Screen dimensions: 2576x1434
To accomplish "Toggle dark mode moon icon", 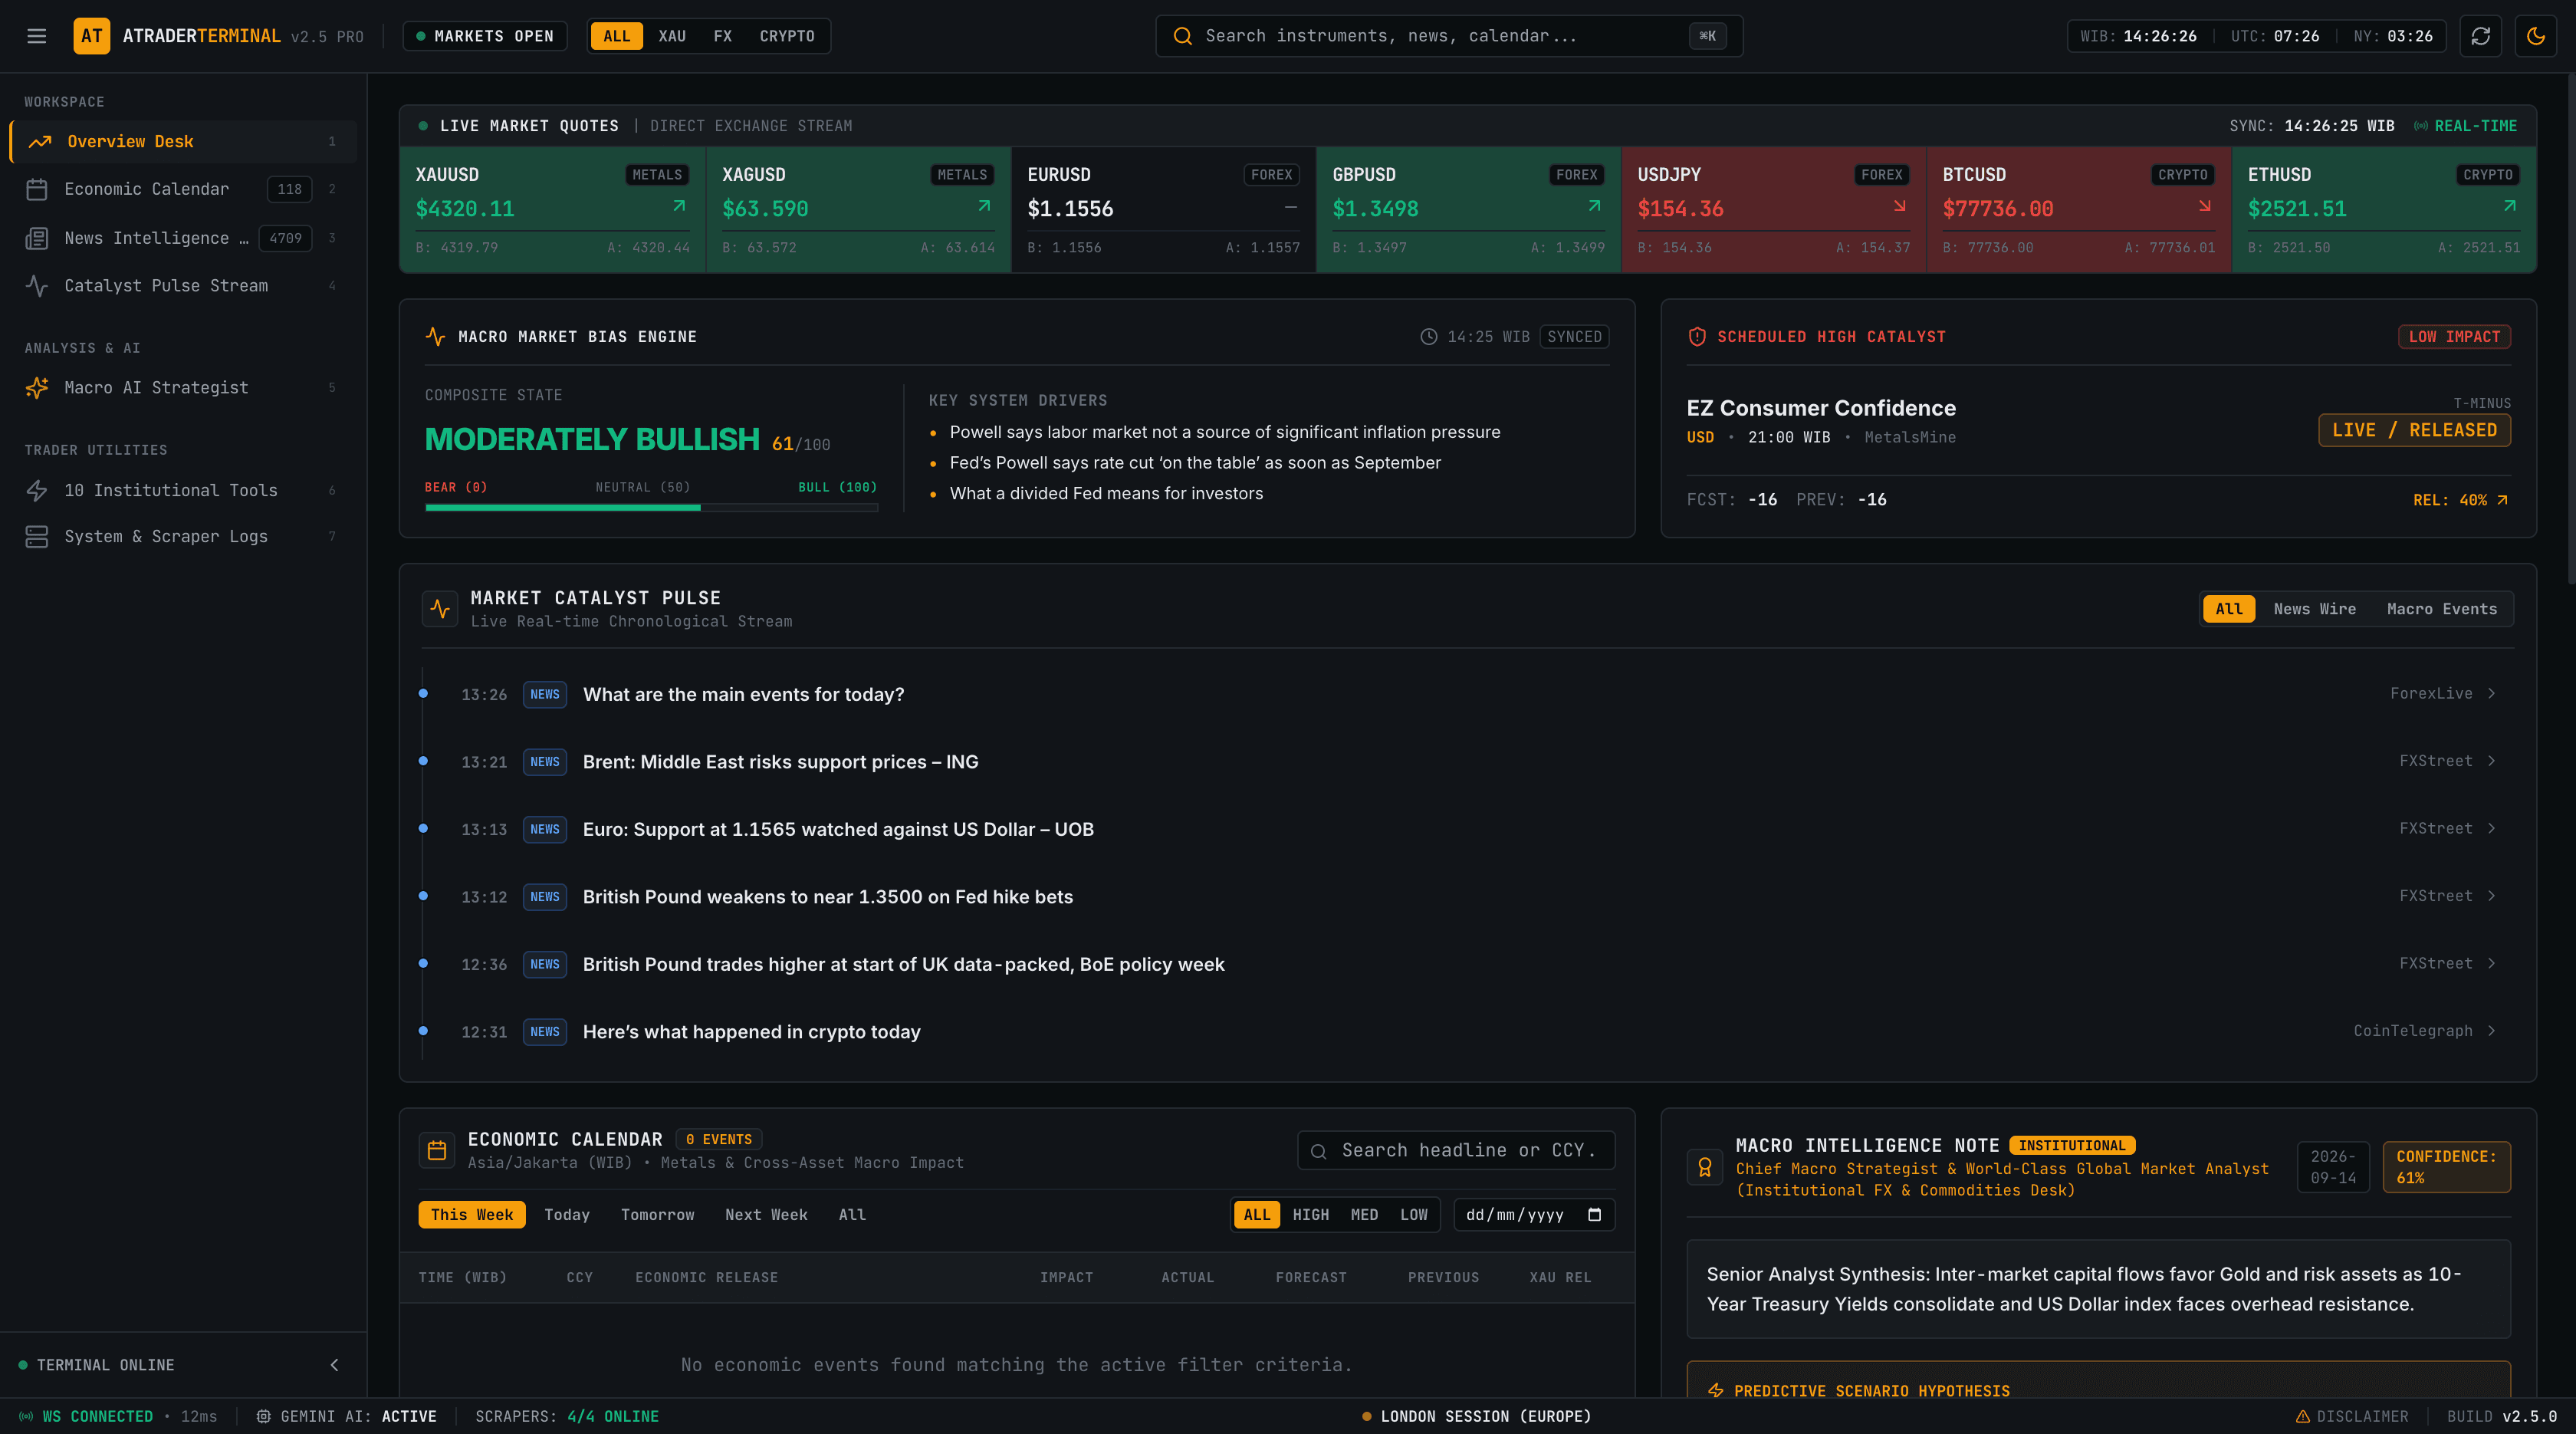I will pos(2536,36).
